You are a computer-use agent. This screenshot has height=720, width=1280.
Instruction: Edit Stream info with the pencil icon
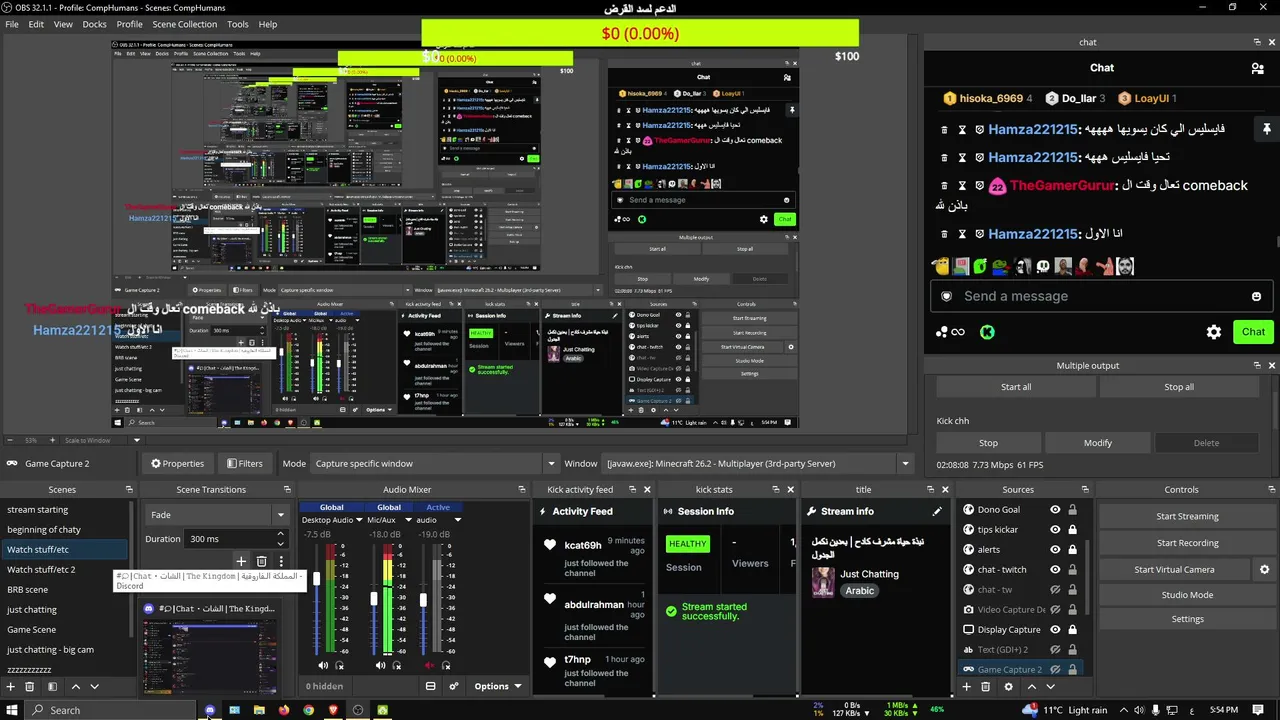coord(937,511)
